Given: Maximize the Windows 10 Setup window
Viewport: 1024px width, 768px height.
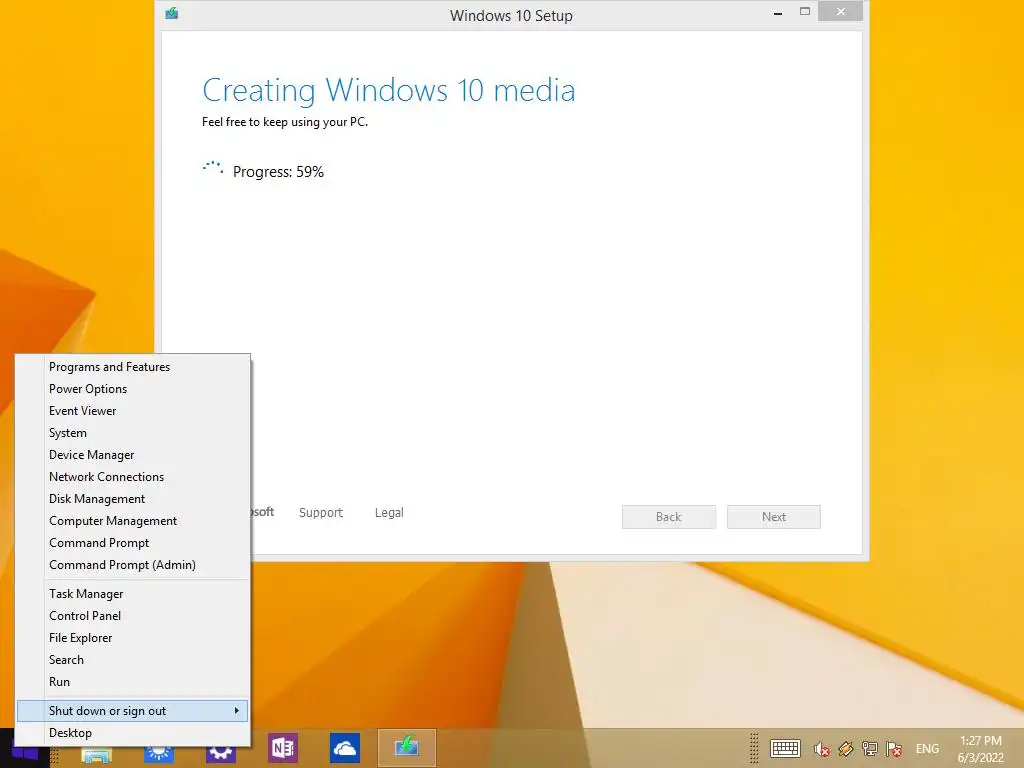Looking at the screenshot, I should point(805,12).
